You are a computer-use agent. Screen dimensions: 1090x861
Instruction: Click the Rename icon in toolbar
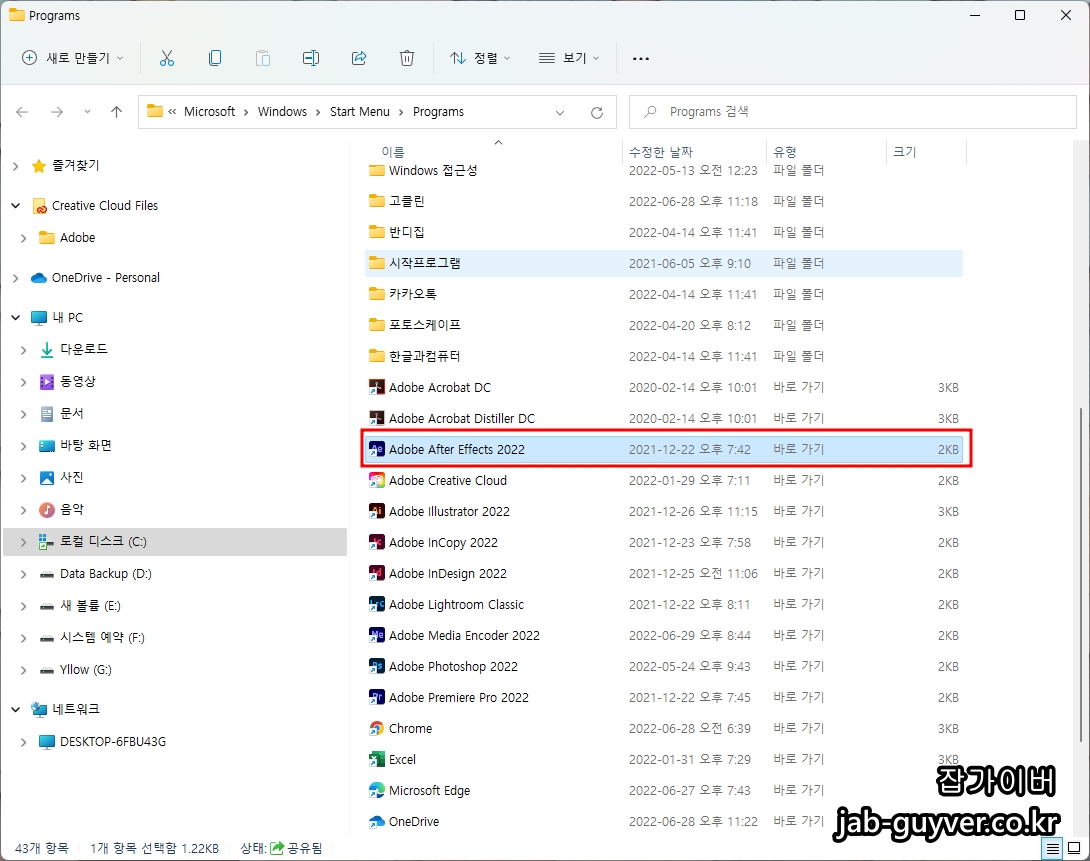coord(311,58)
